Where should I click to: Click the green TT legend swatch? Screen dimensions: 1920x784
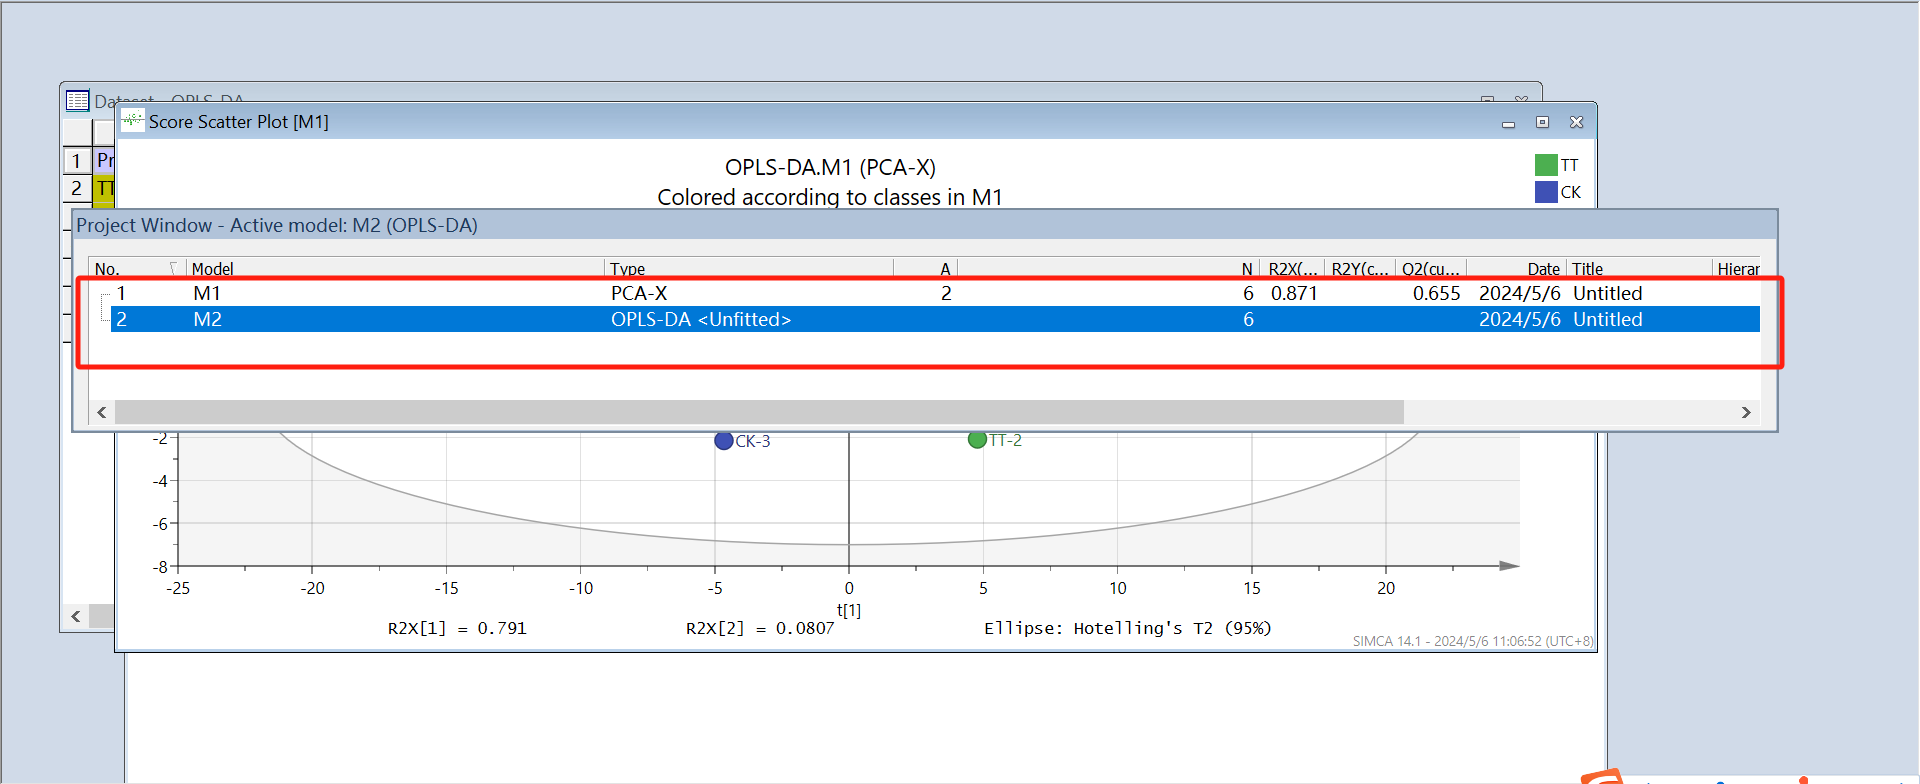click(1546, 165)
